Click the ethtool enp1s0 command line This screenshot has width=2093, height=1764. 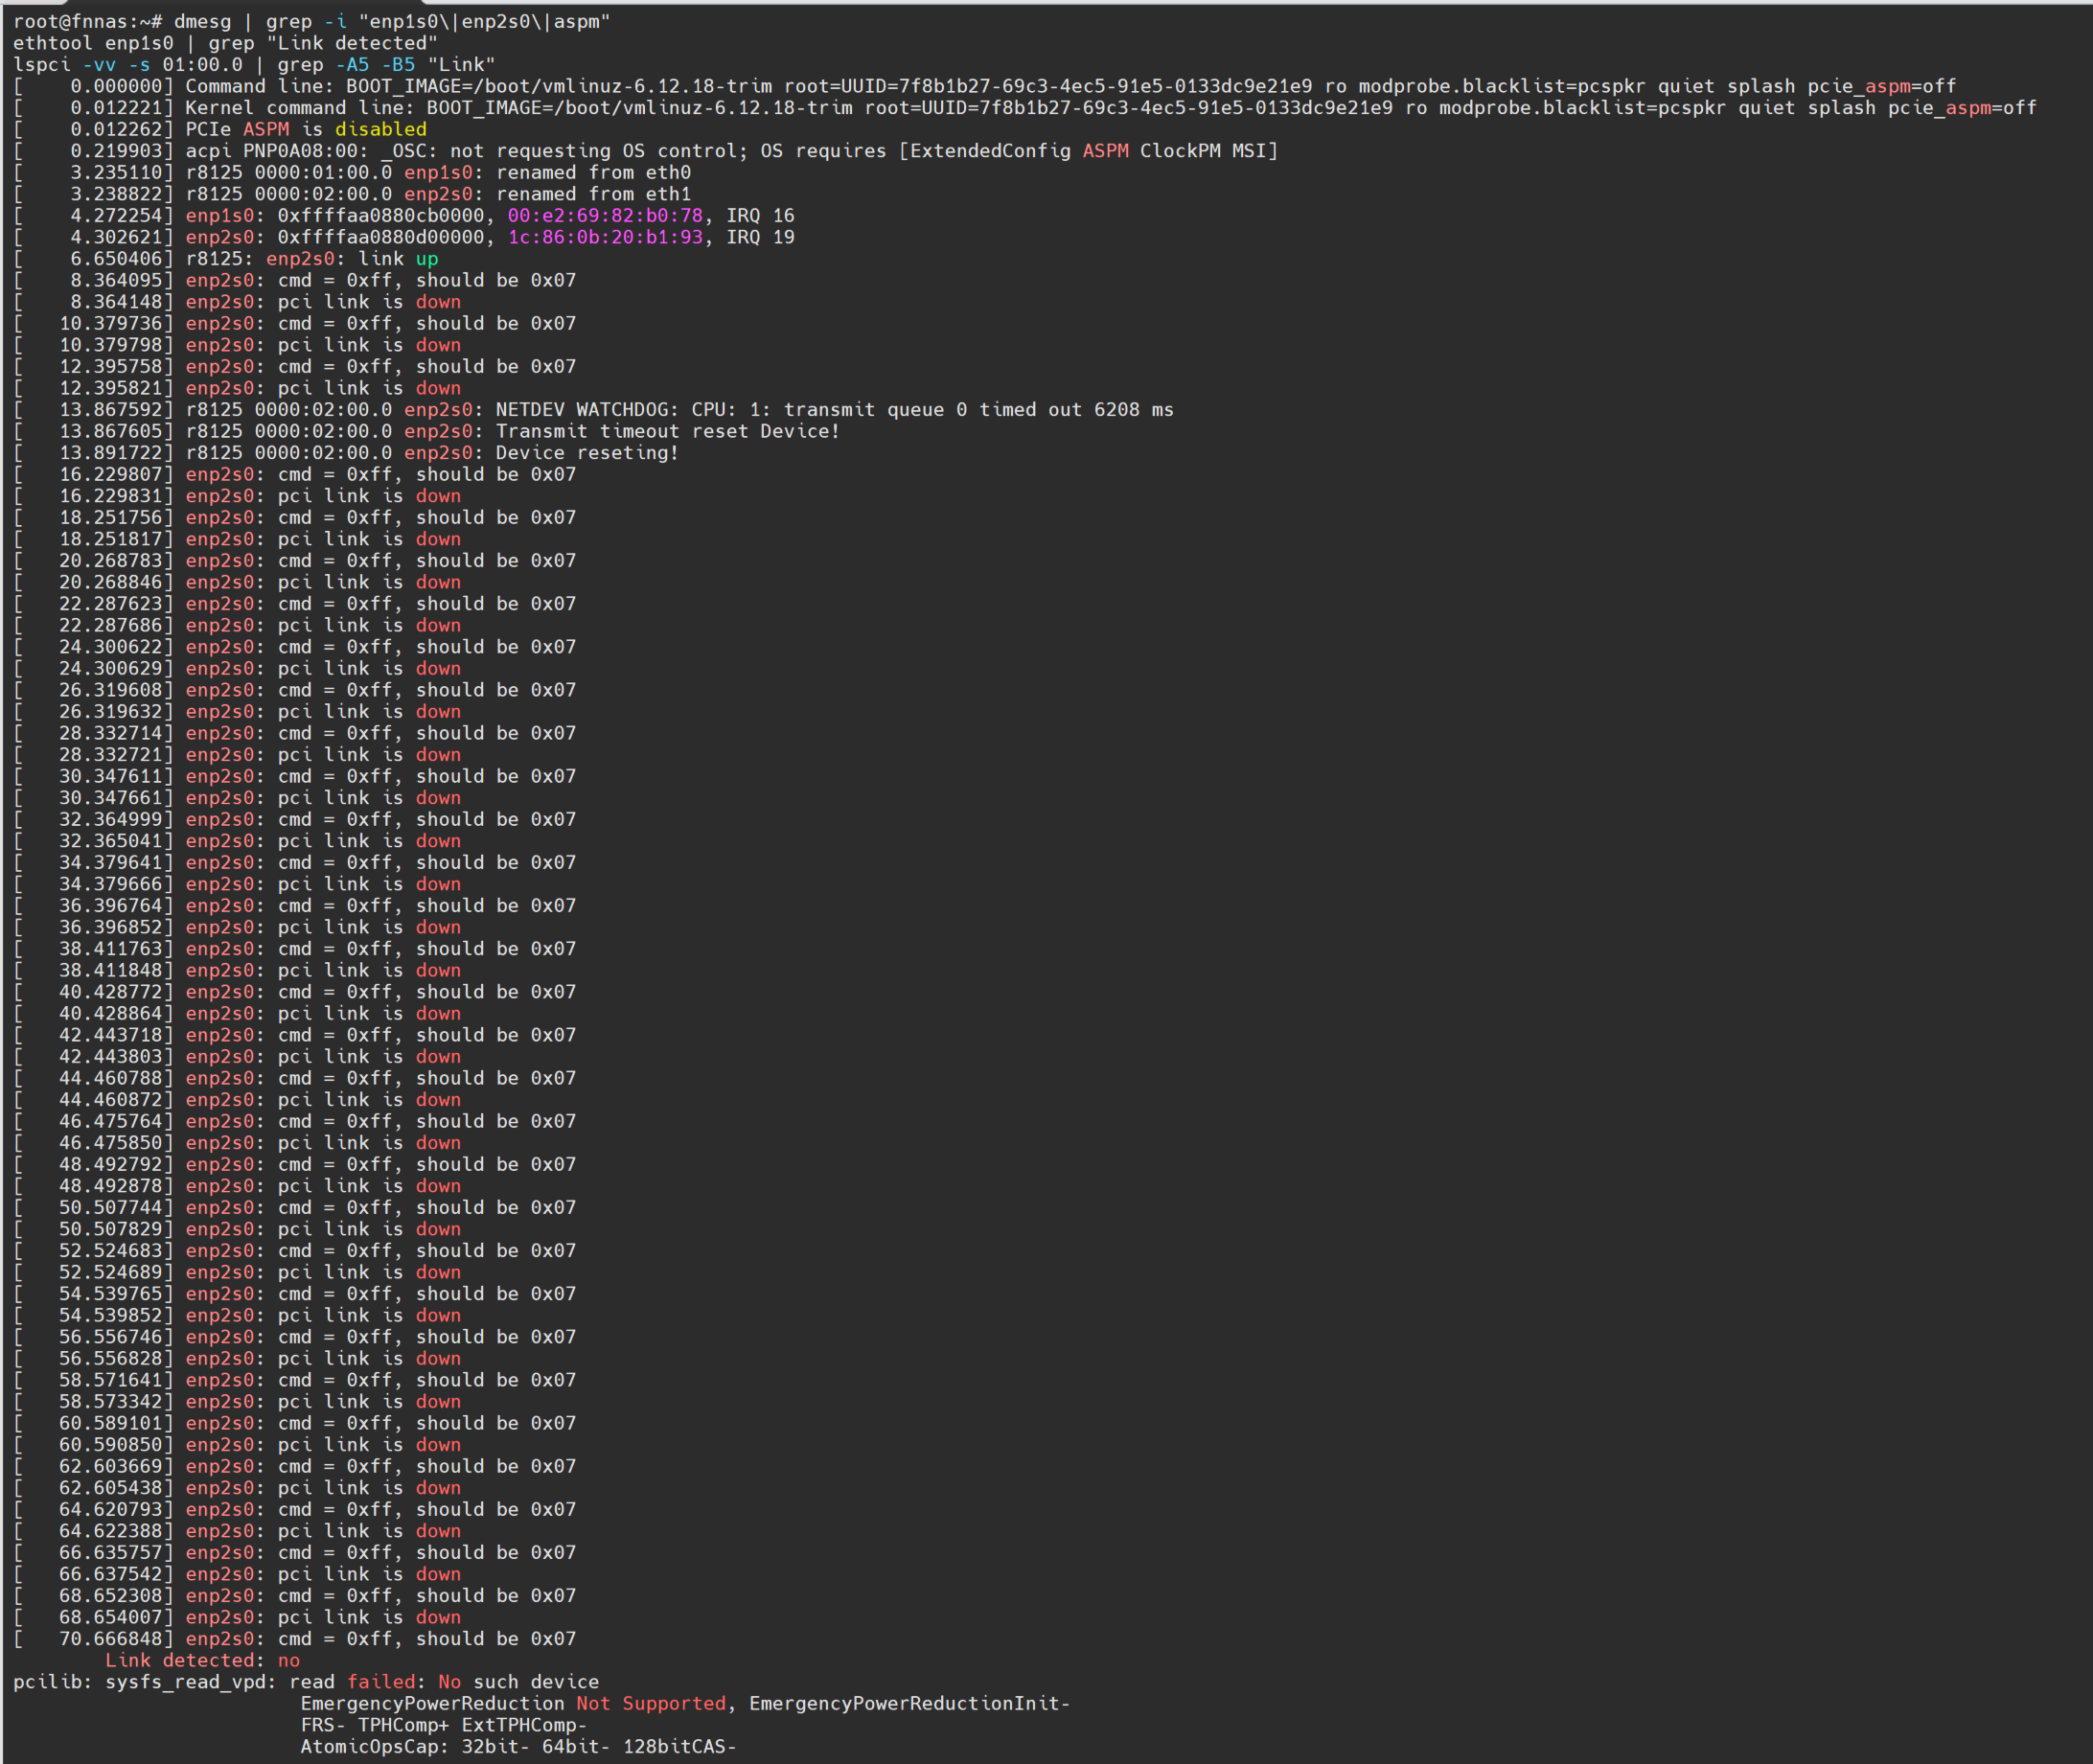225,43
